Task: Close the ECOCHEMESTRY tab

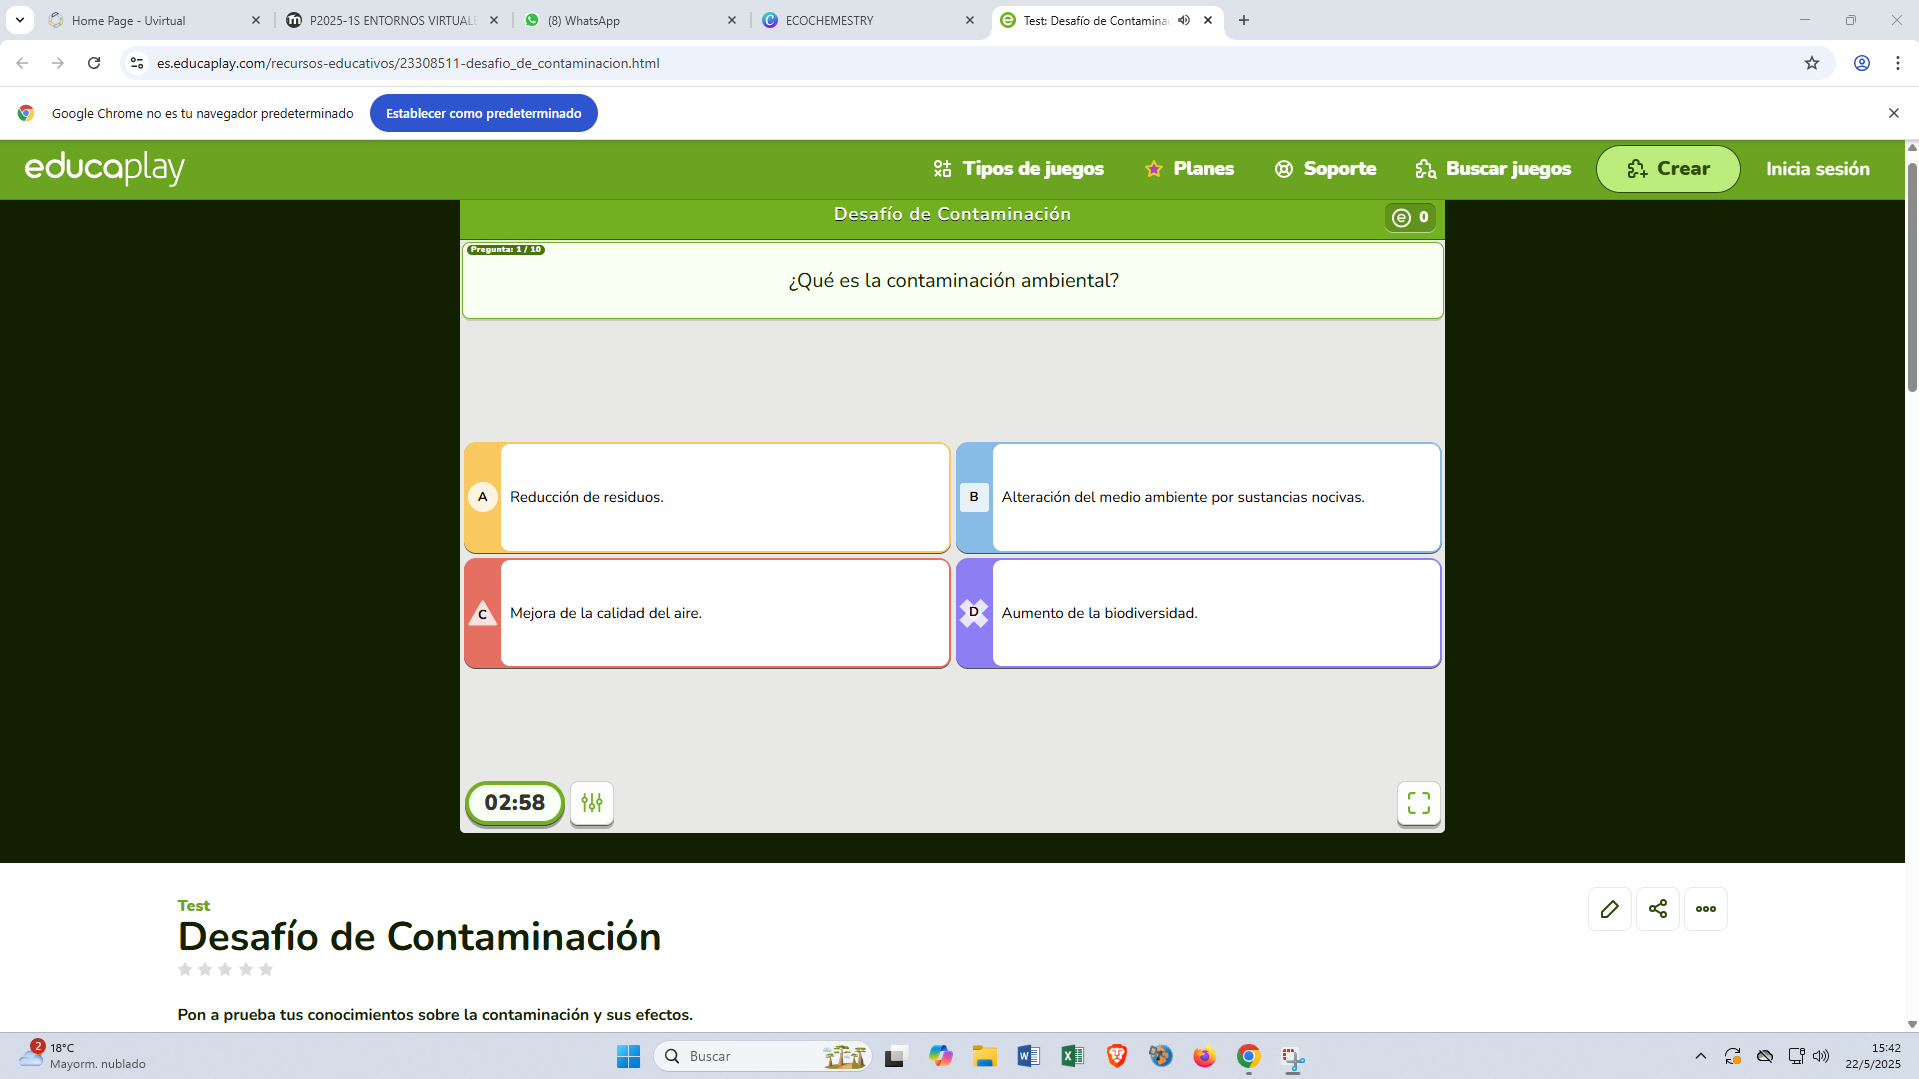Action: [969, 20]
